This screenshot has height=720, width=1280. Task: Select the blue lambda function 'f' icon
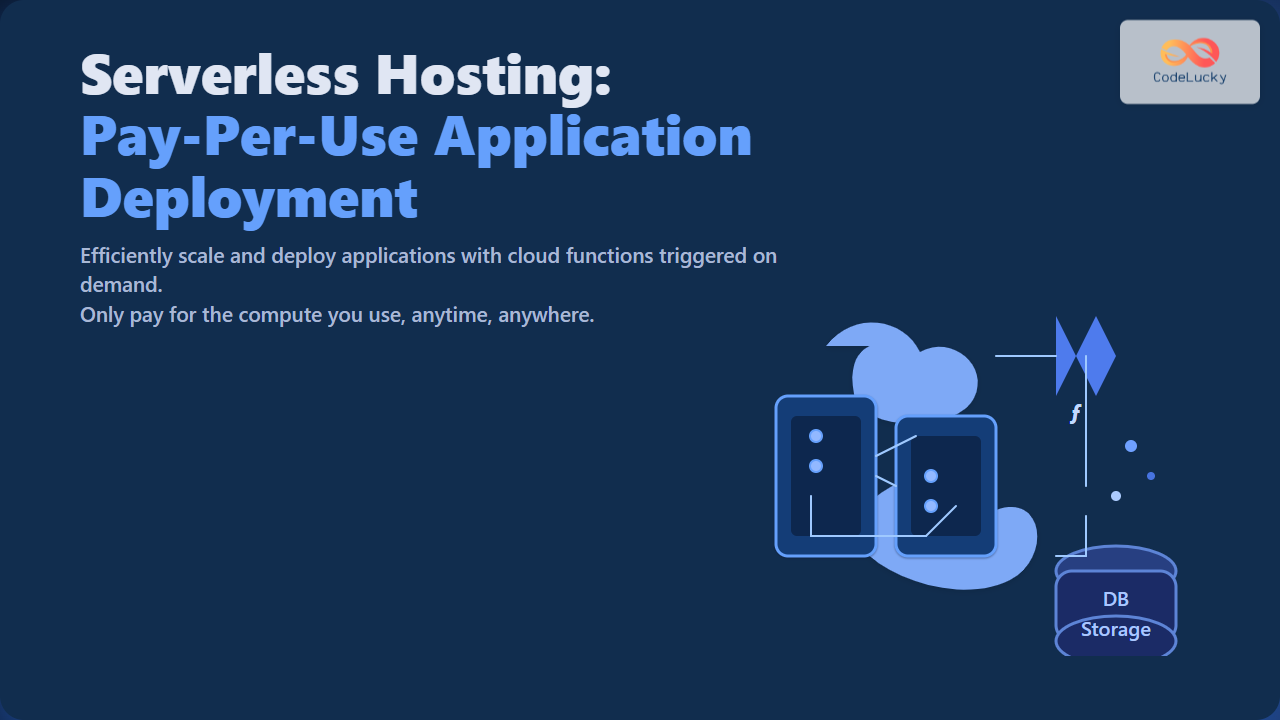click(x=1074, y=412)
